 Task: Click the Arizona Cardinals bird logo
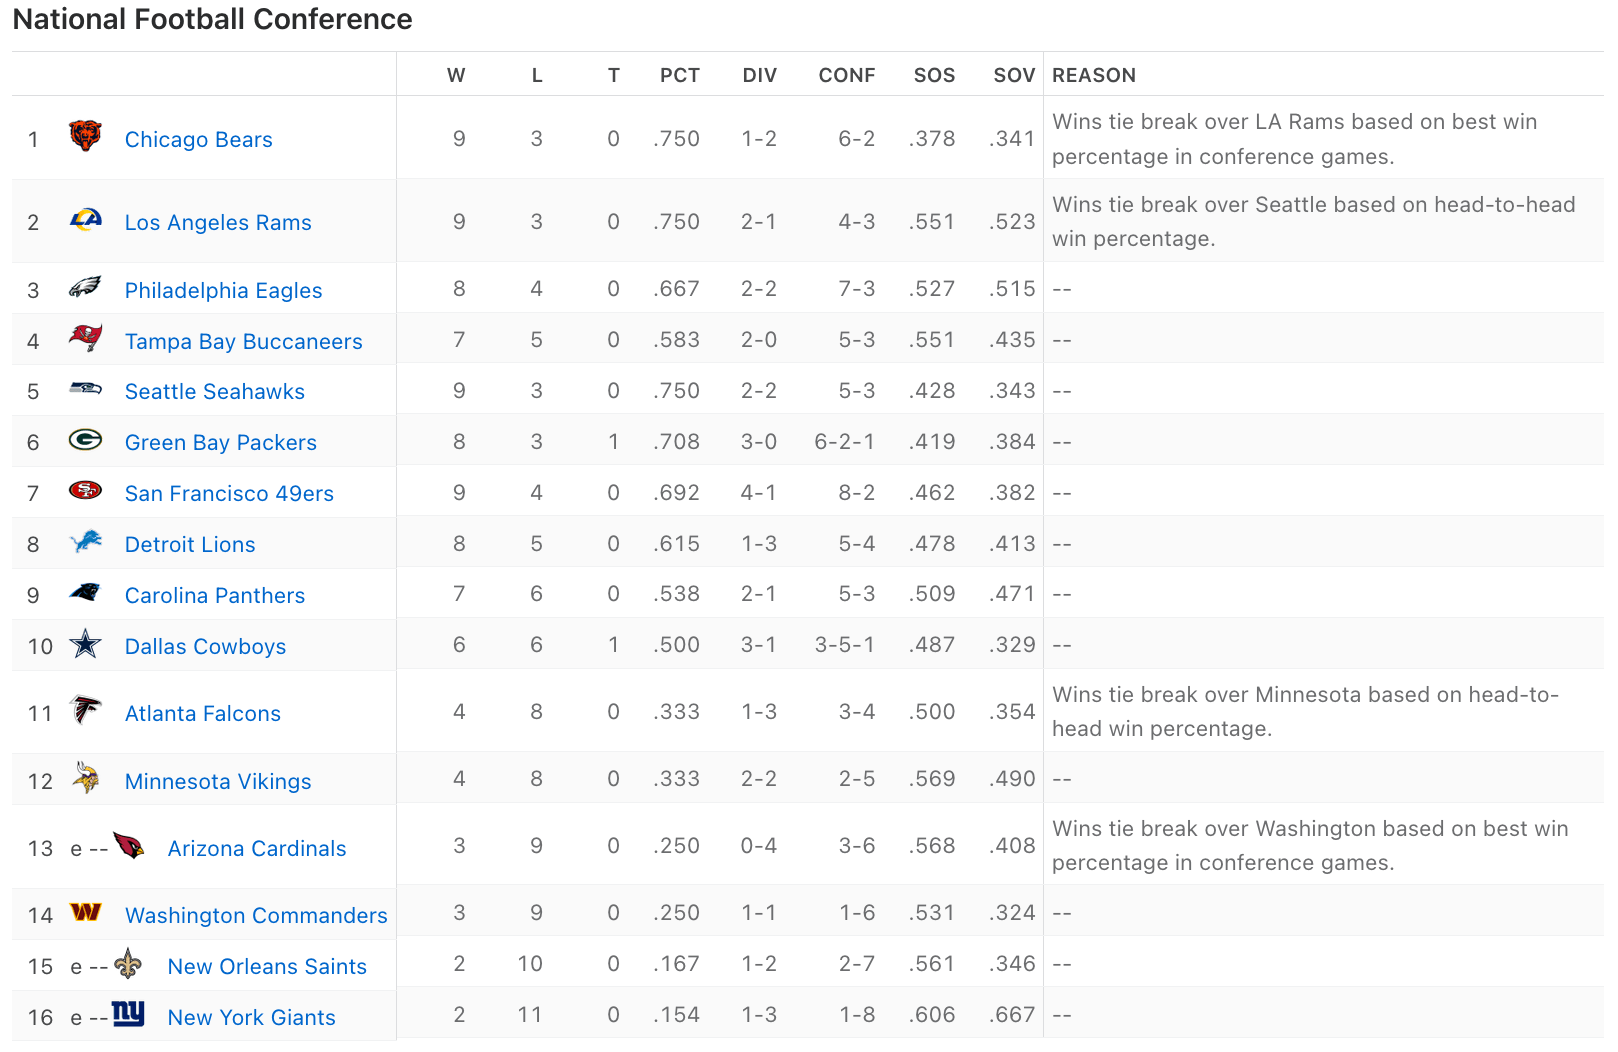click(128, 846)
